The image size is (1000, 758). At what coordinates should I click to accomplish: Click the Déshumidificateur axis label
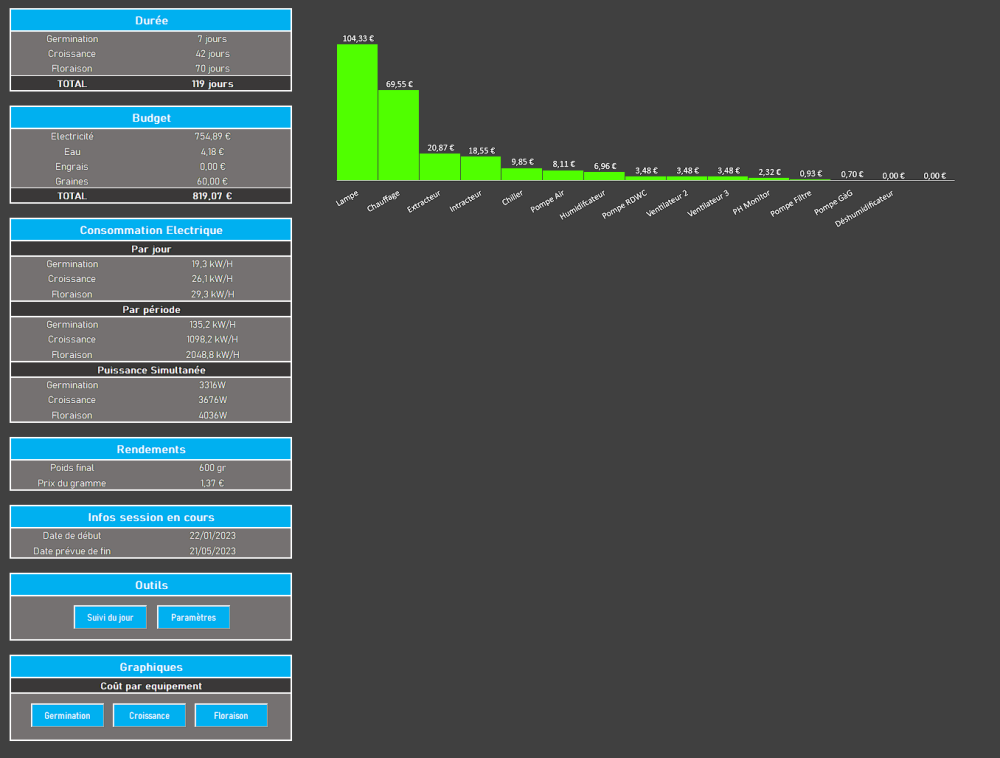pos(864,208)
